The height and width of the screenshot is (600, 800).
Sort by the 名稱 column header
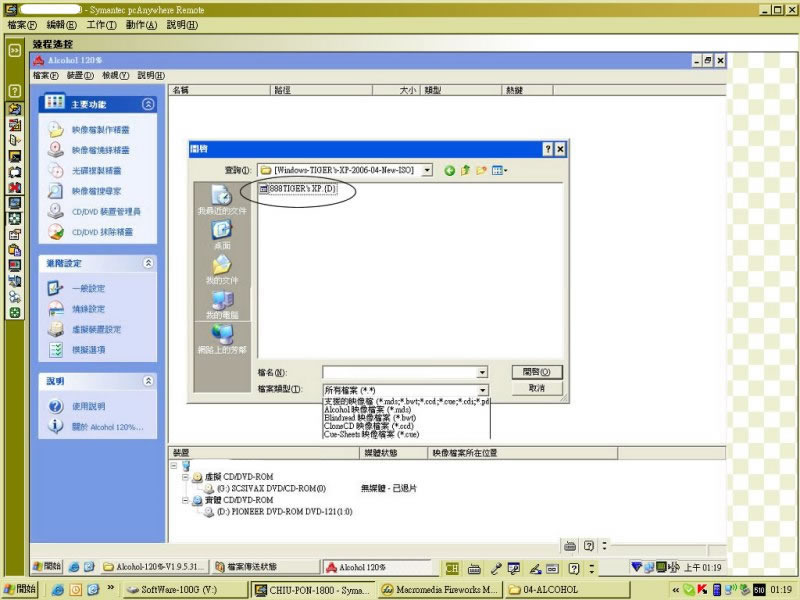tap(219, 90)
